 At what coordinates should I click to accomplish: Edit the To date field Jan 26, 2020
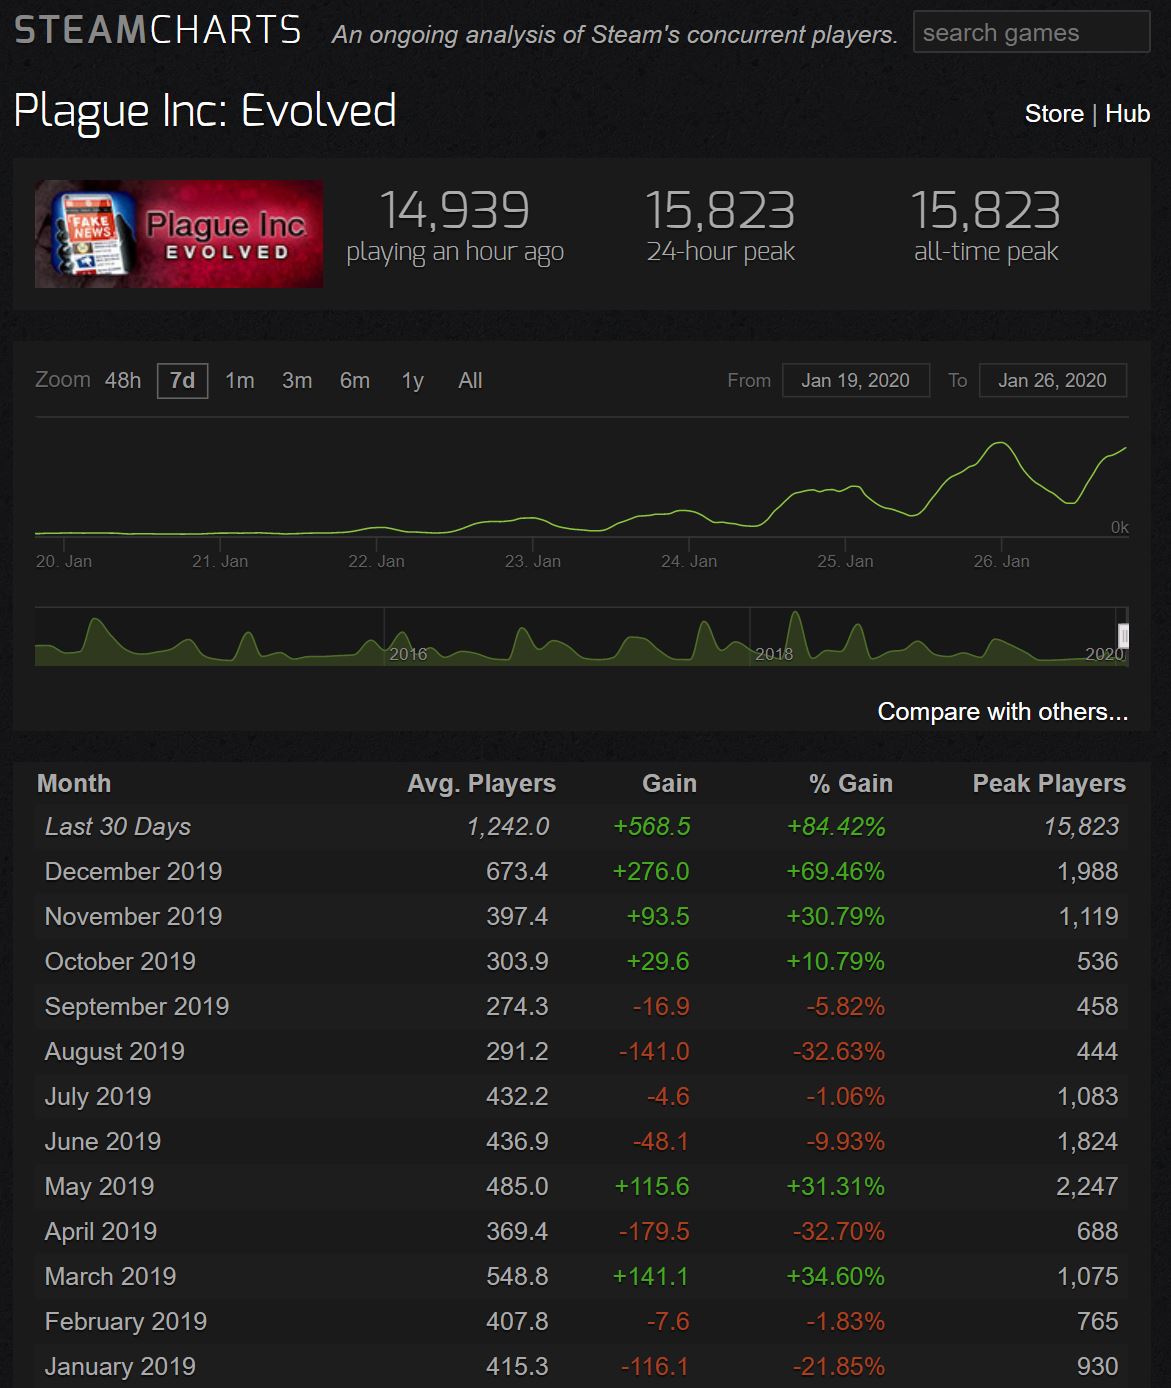1053,380
